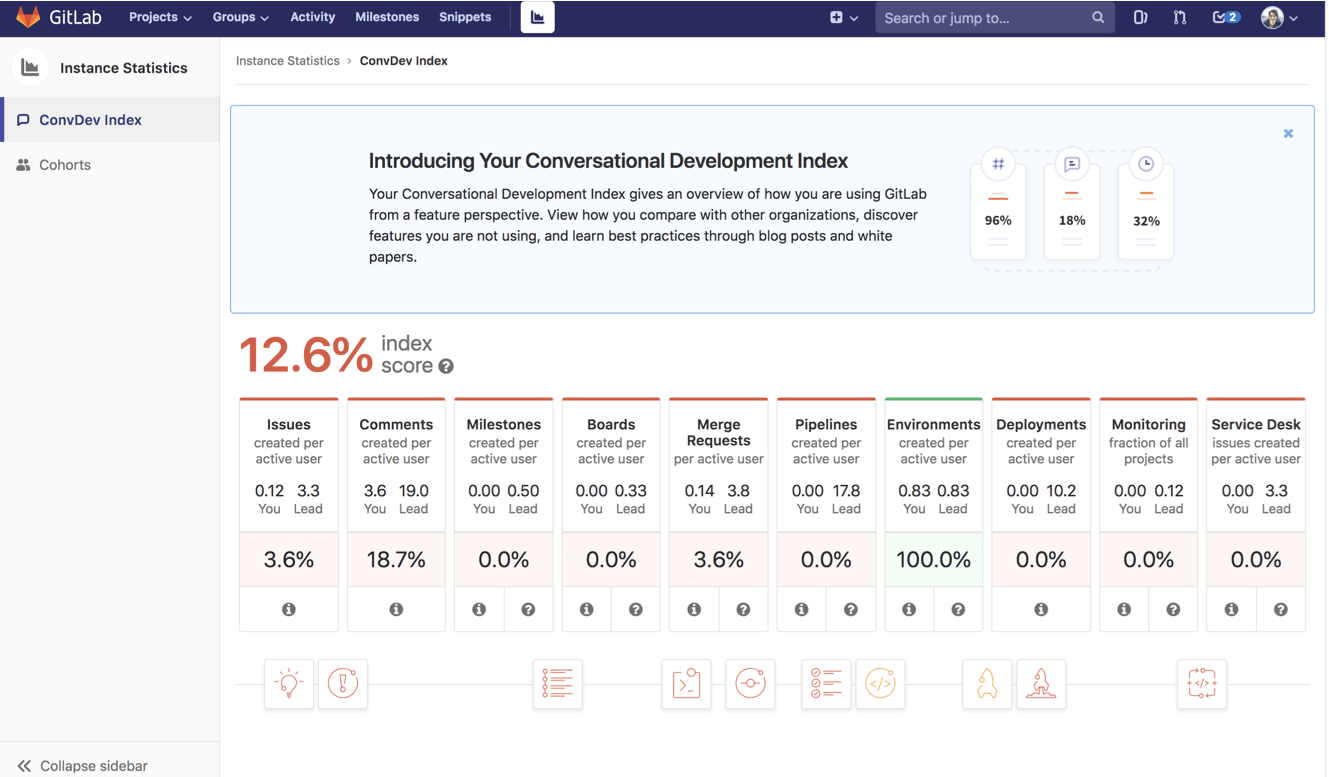The image size is (1329, 777).
Task: Open Activity in the top navigation
Action: [312, 17]
